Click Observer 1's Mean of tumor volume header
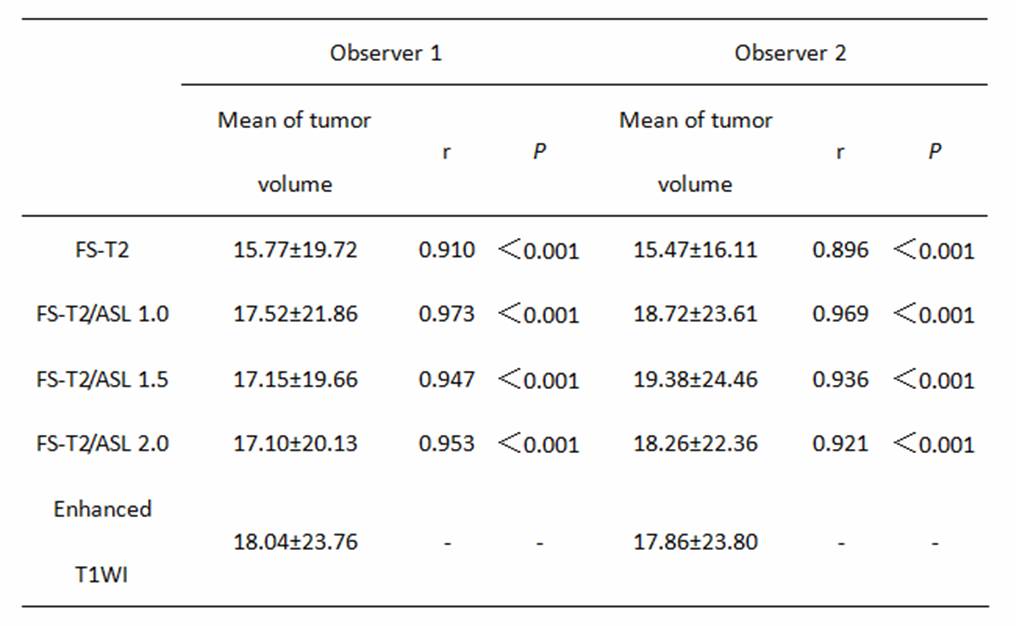Image resolution: width=1016 pixels, height=626 pixels. pos(295,152)
